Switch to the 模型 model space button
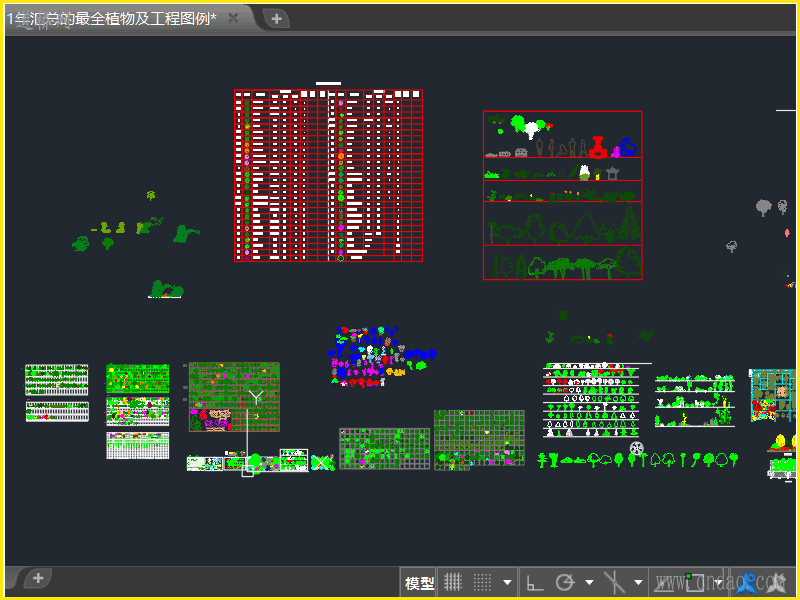 coord(419,583)
